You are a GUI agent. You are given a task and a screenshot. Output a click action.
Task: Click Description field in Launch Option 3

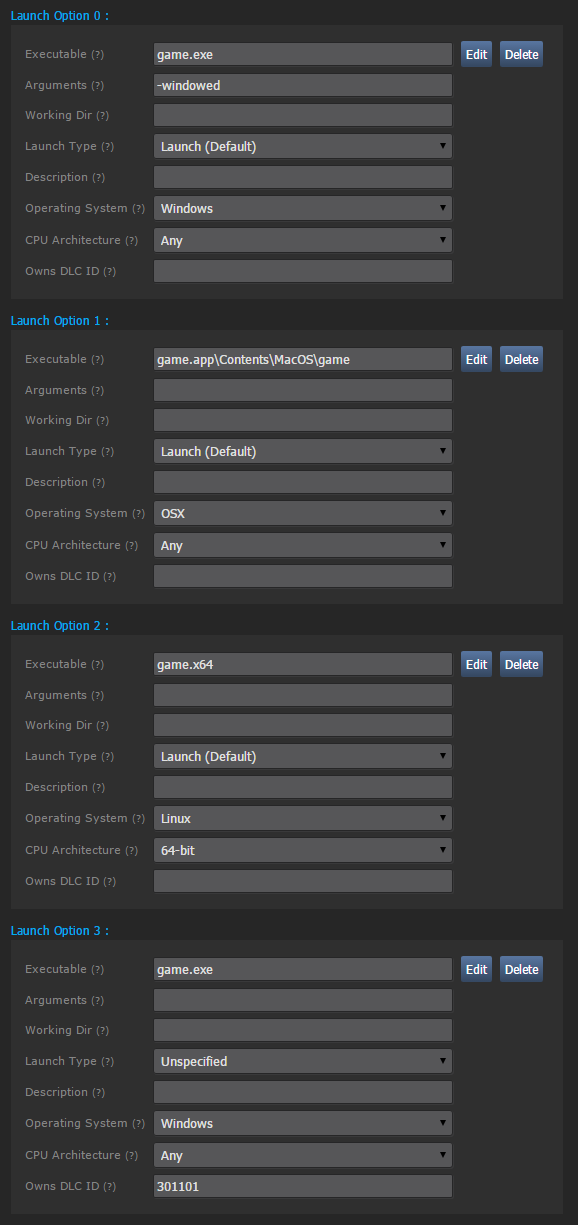[303, 1092]
